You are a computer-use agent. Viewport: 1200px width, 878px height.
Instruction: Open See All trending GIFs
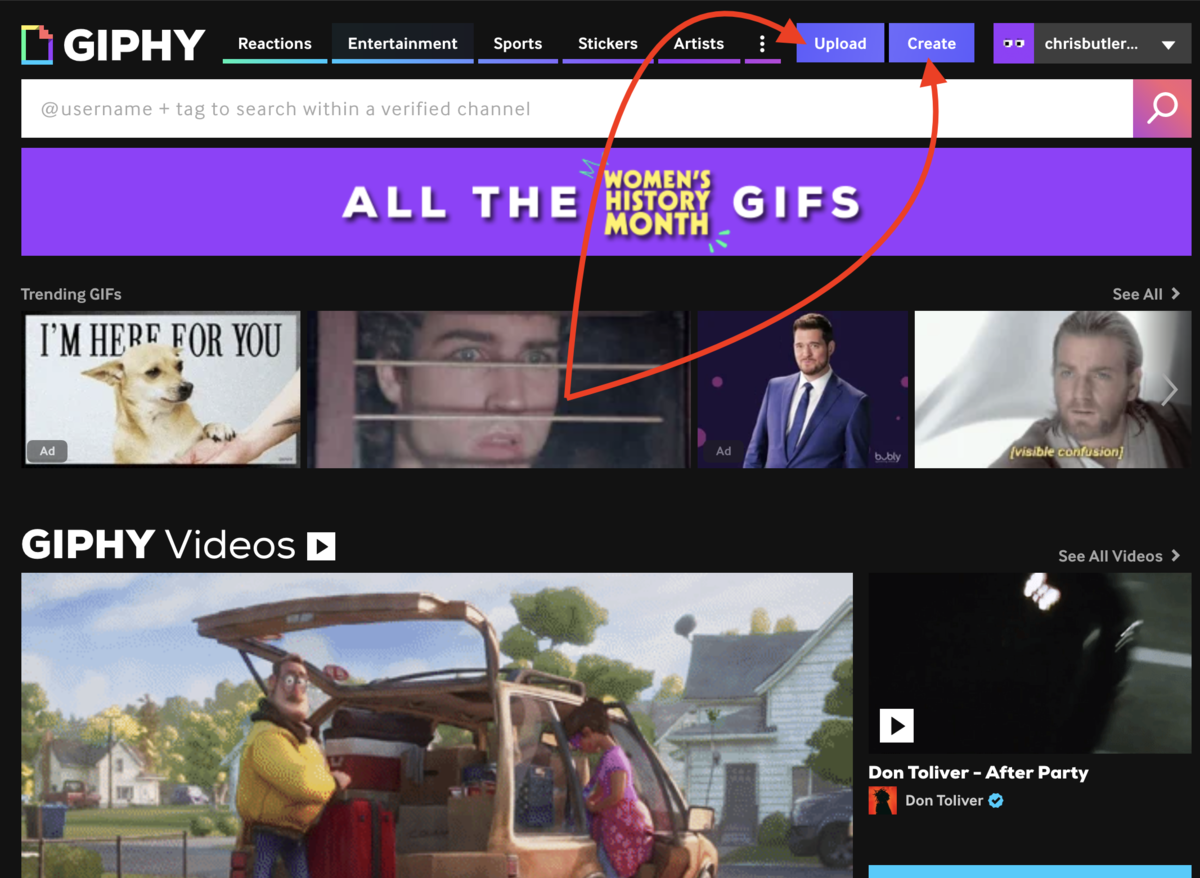point(1145,294)
